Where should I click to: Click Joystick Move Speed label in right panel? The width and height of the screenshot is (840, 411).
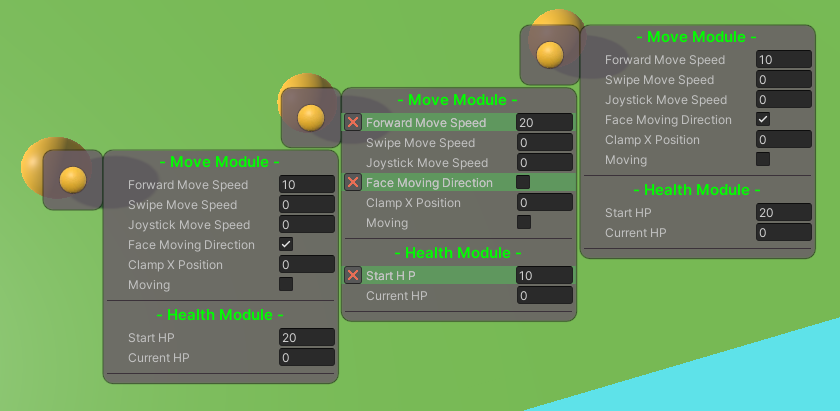point(666,100)
